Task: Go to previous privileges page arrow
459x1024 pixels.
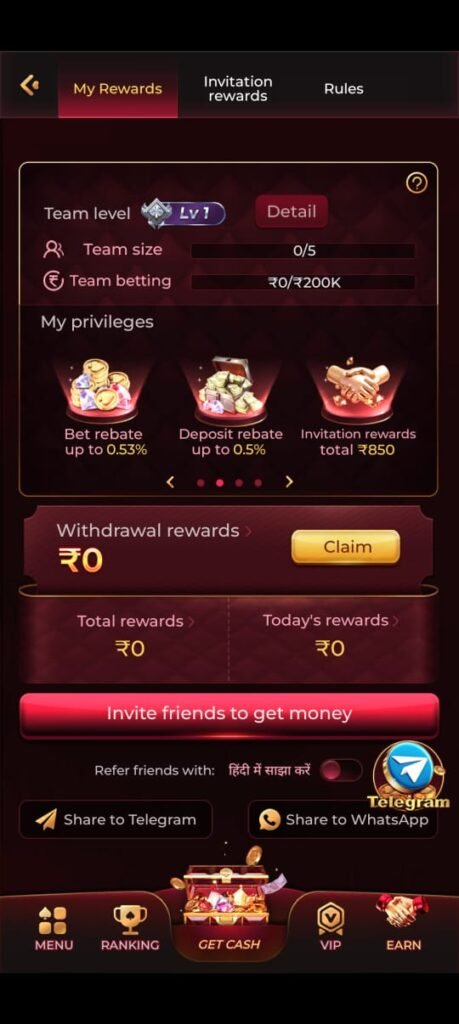Action: (x=170, y=482)
